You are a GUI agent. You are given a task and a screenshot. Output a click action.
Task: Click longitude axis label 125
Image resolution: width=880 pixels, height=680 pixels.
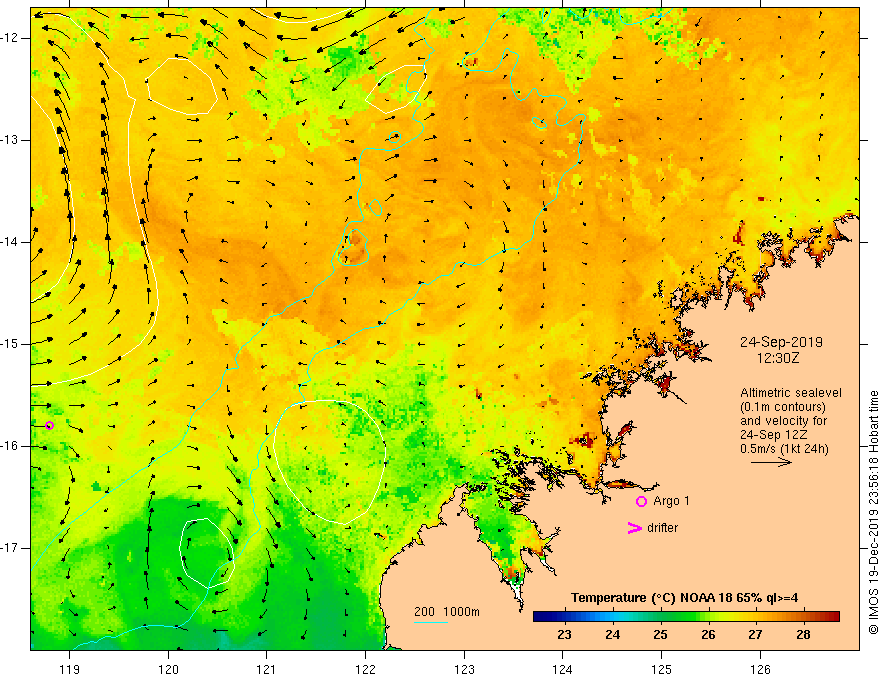(x=662, y=669)
